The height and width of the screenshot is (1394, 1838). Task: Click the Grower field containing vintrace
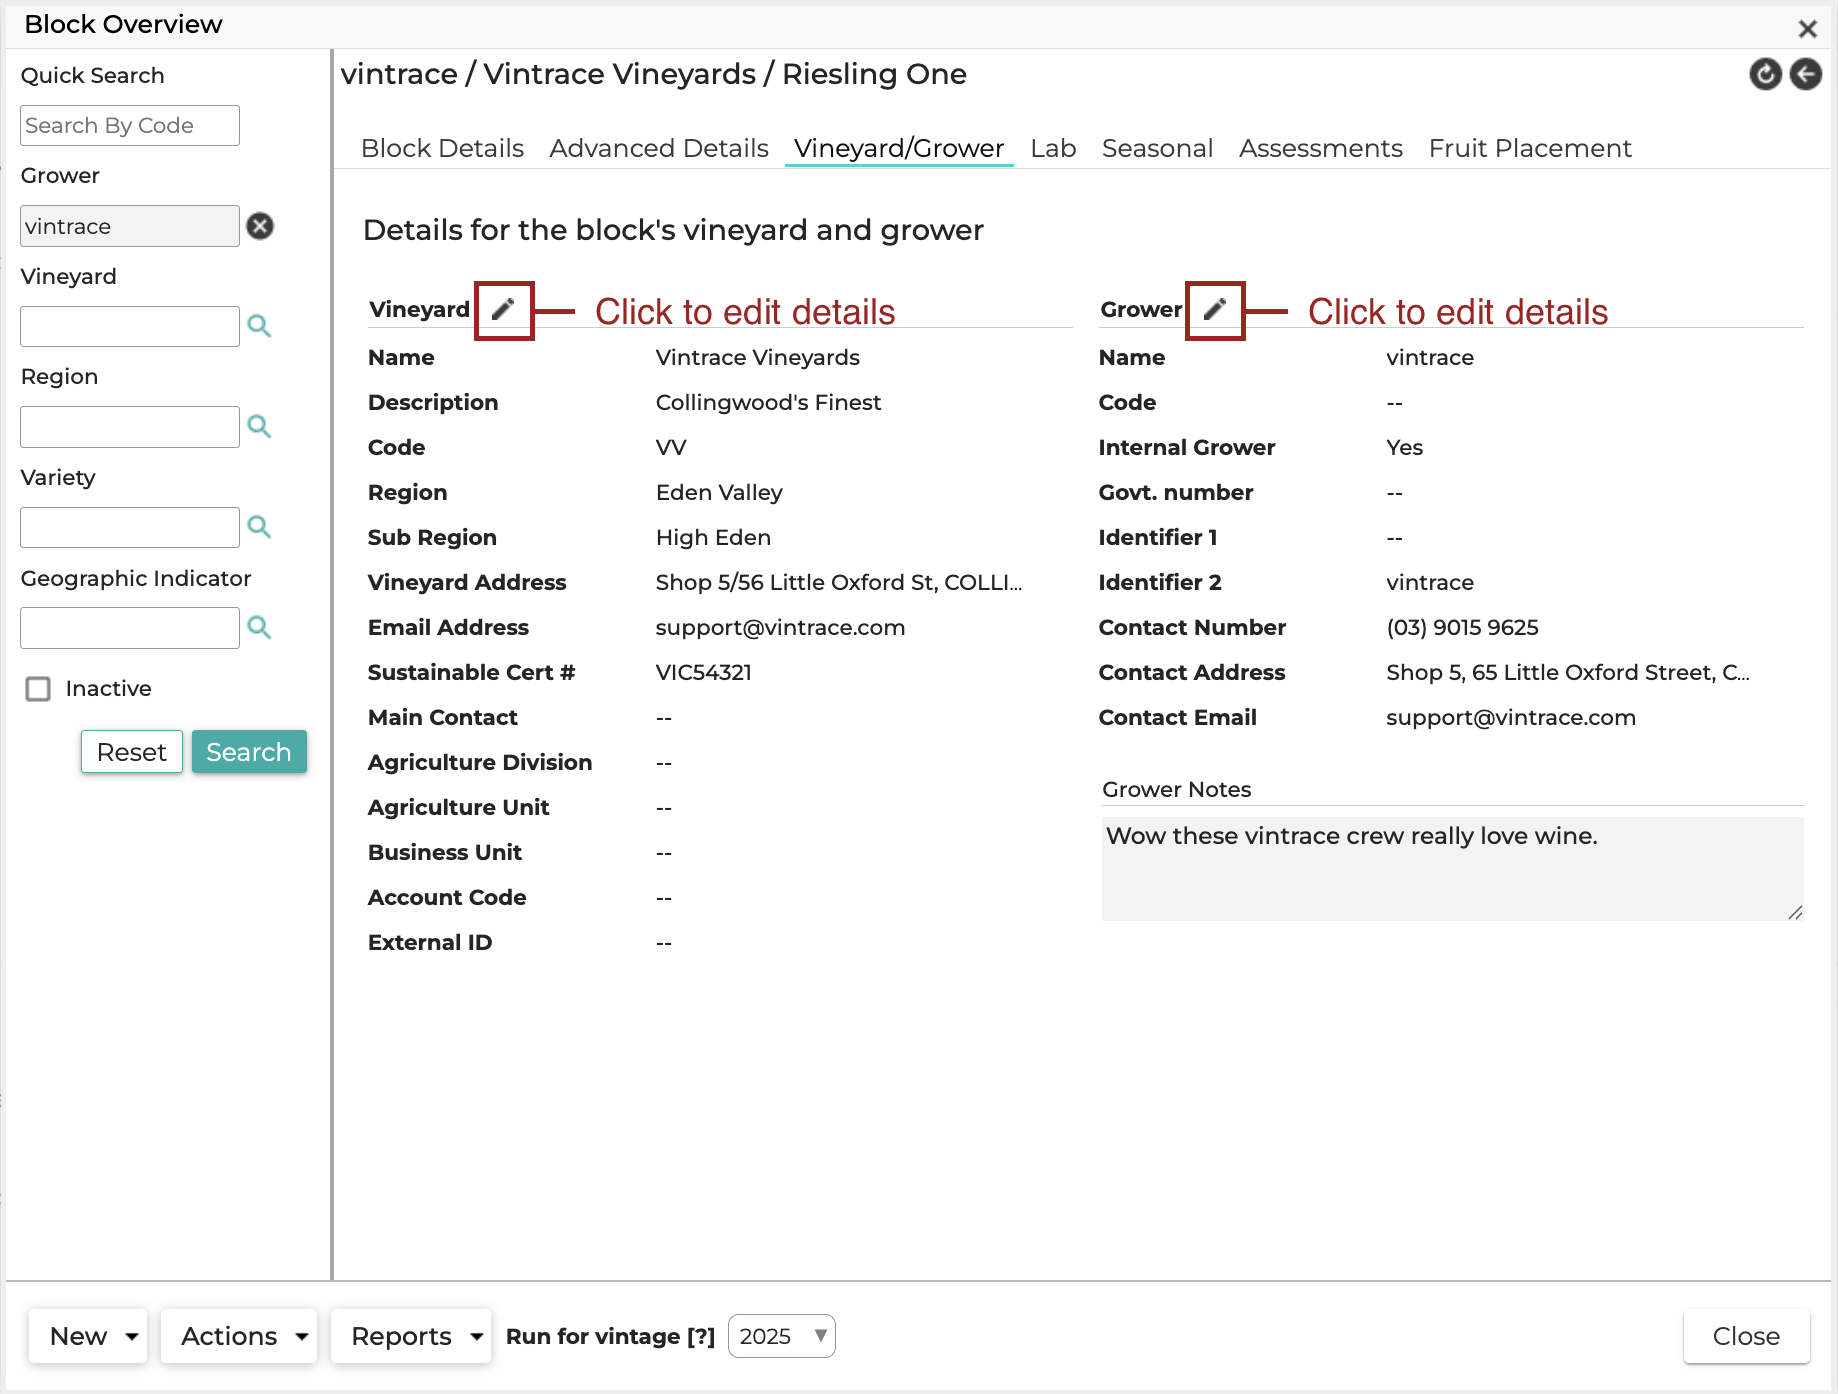point(130,226)
